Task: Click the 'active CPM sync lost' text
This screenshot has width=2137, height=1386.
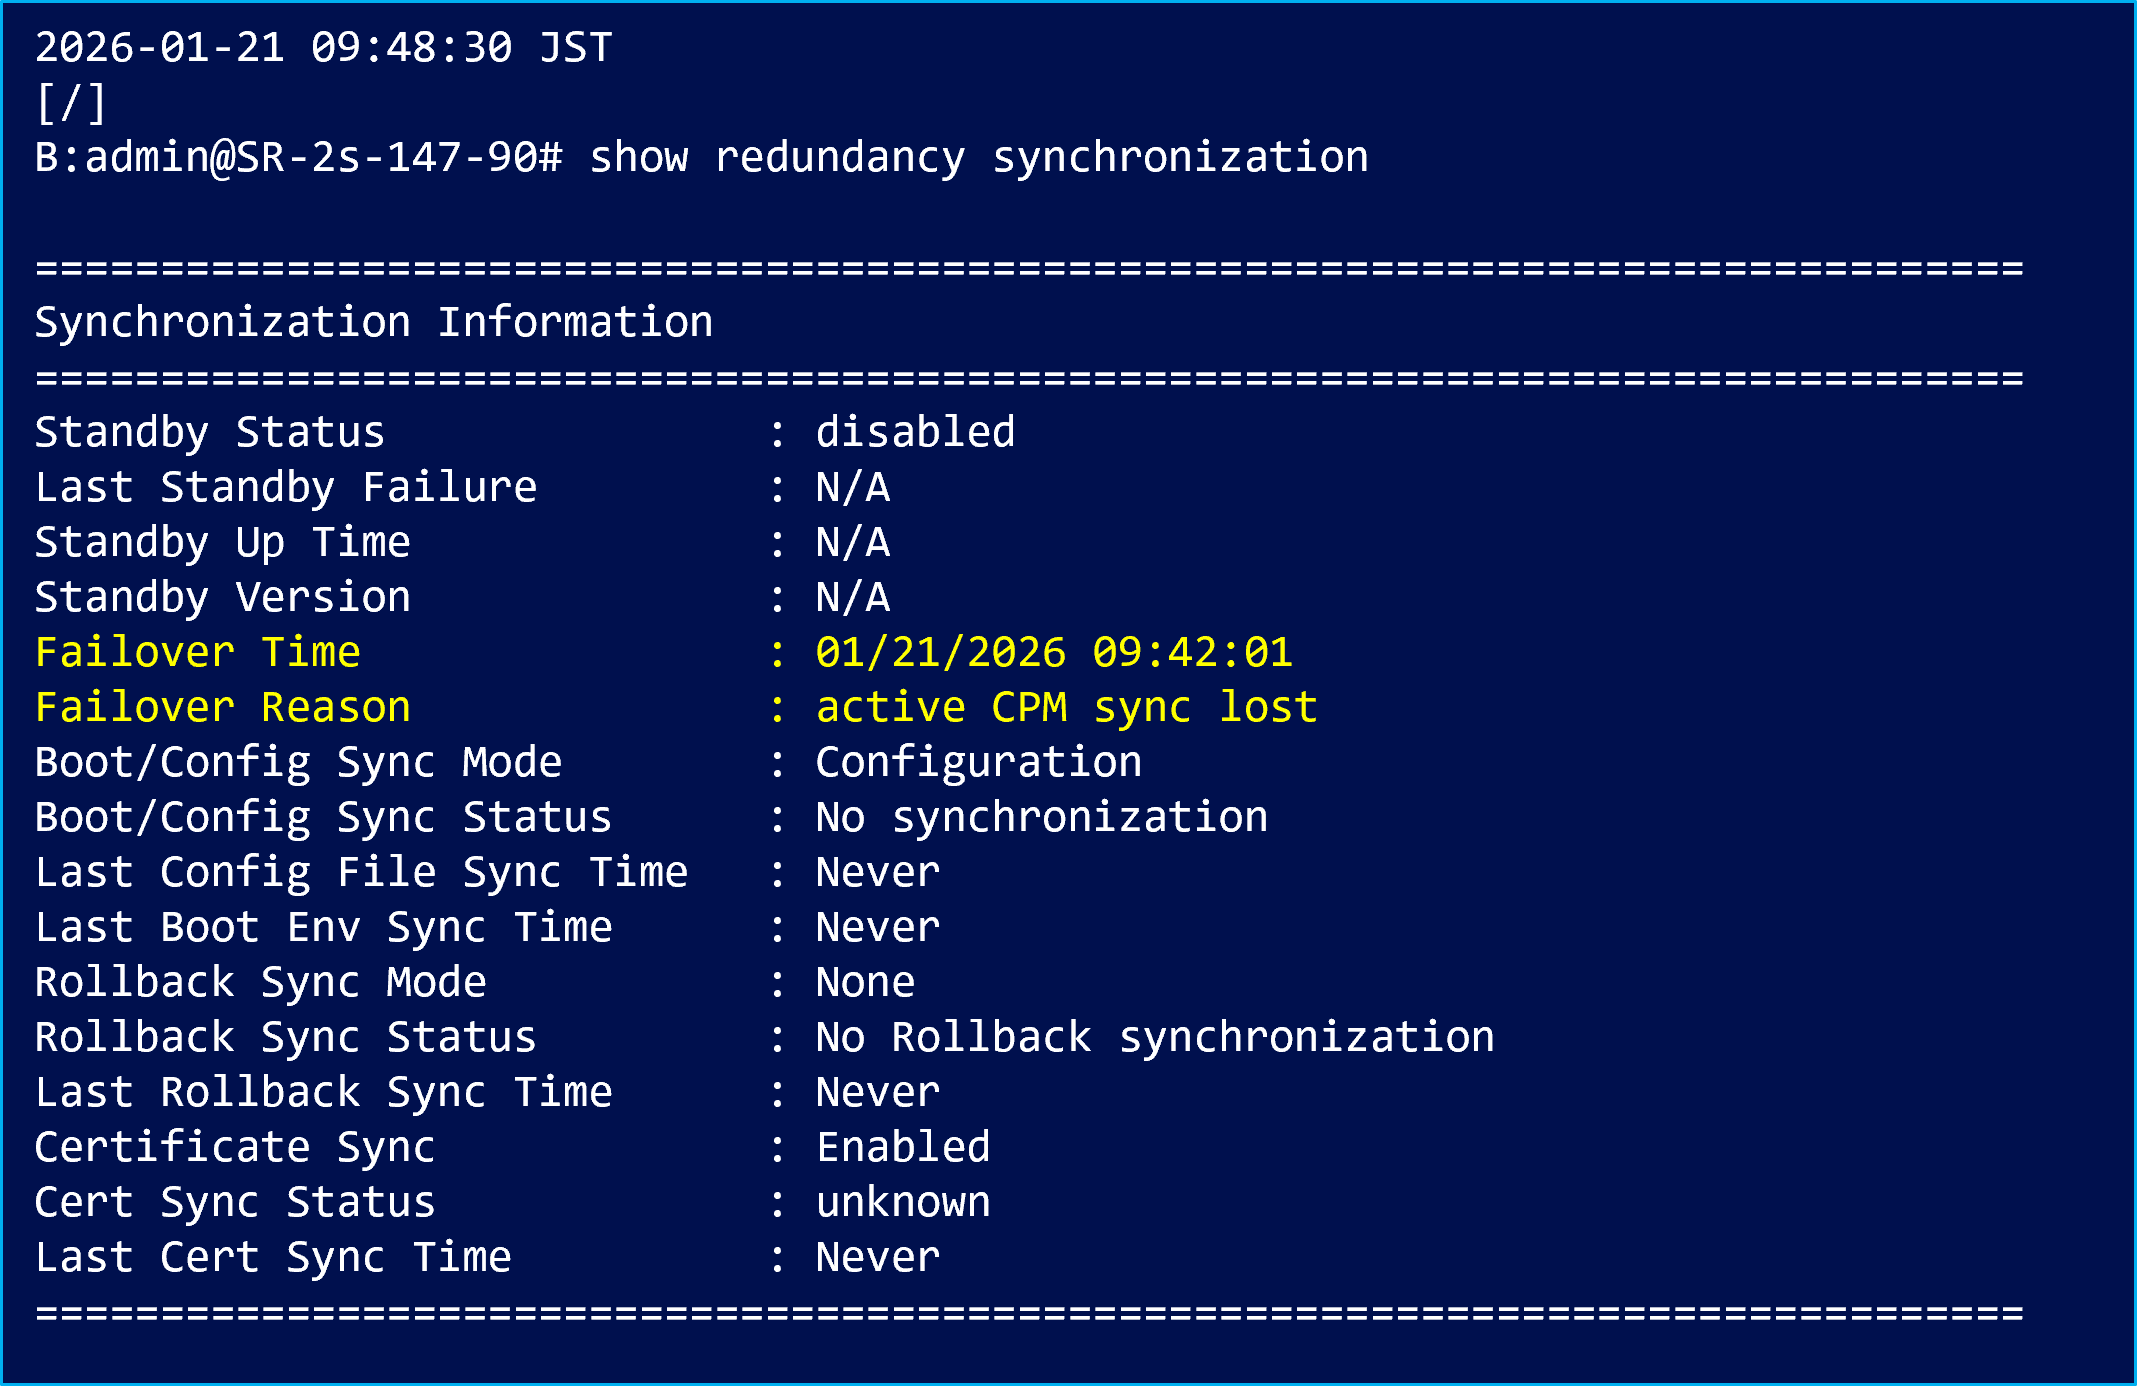Action: point(1066,707)
